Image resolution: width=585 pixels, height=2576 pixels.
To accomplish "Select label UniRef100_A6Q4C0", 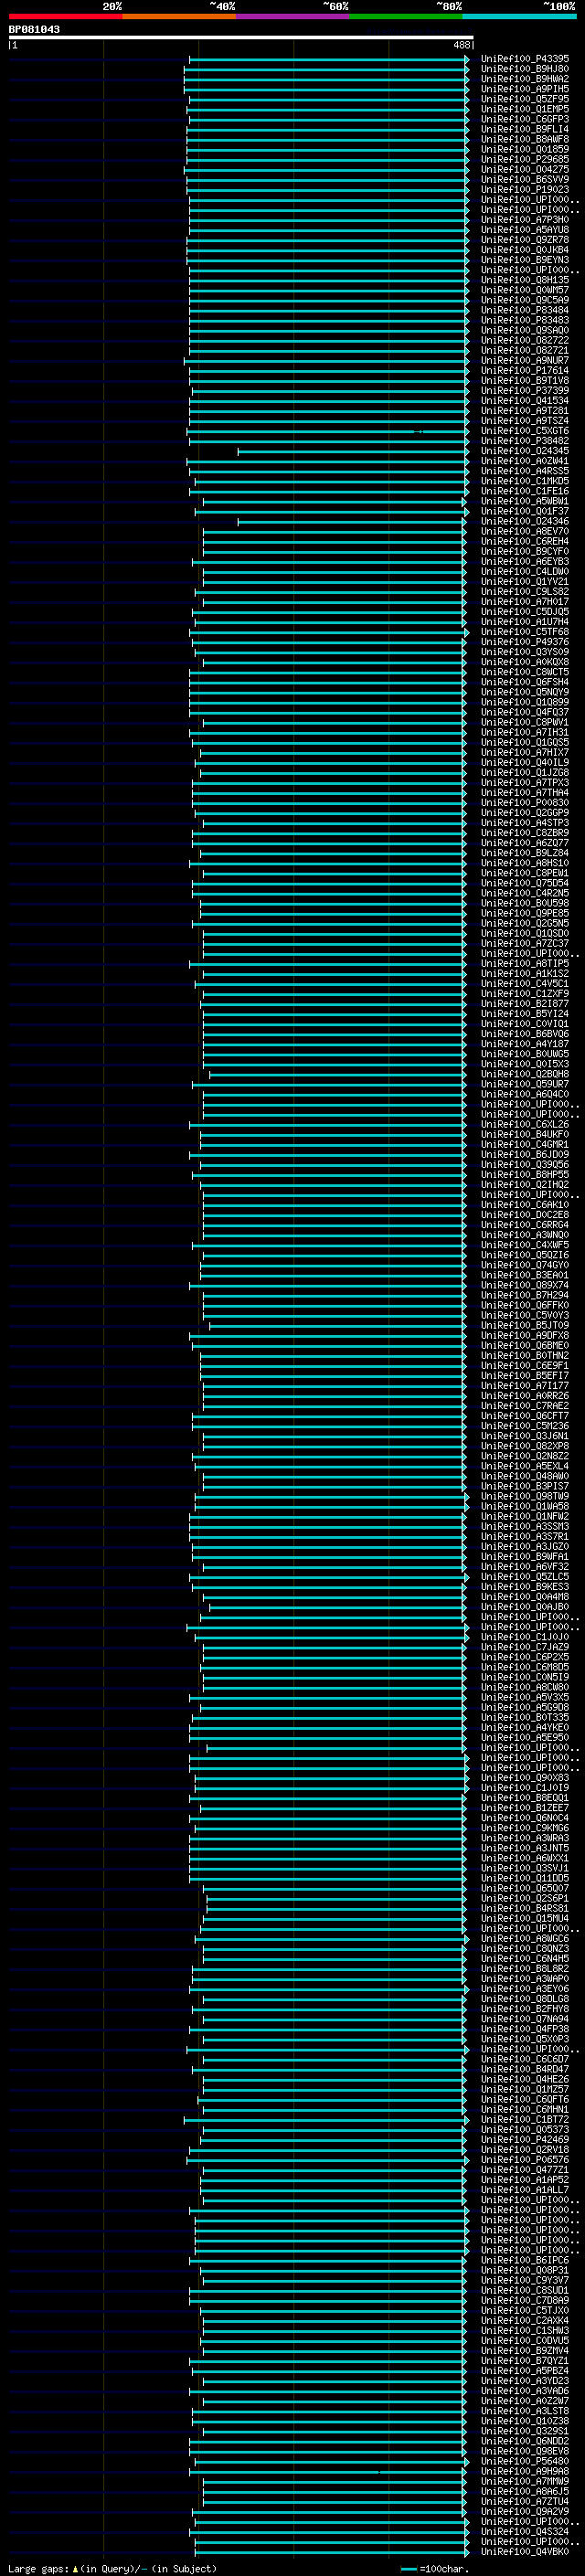I will pos(525,1094).
